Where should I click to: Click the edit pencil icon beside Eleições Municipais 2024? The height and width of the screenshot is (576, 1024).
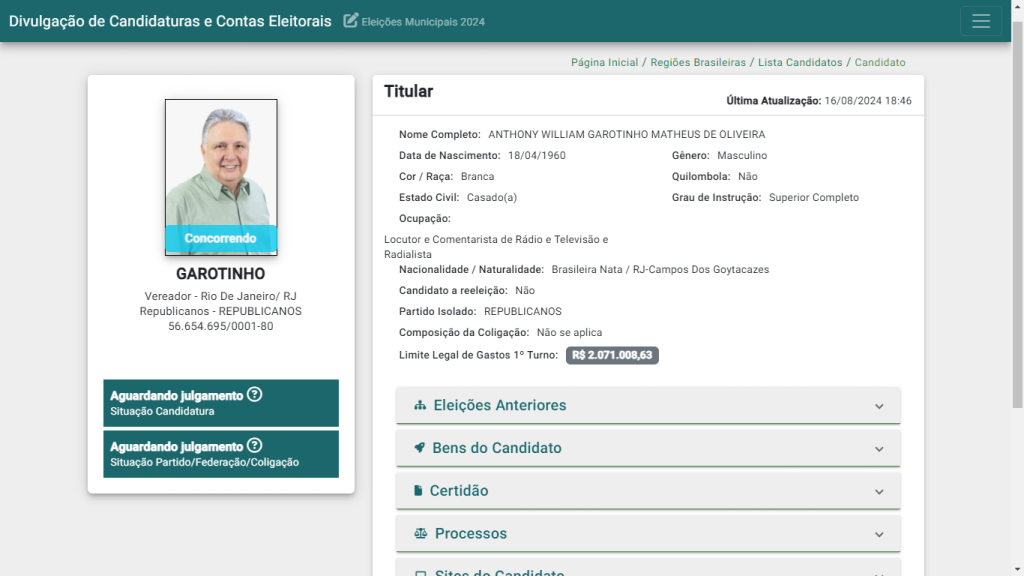pos(351,20)
